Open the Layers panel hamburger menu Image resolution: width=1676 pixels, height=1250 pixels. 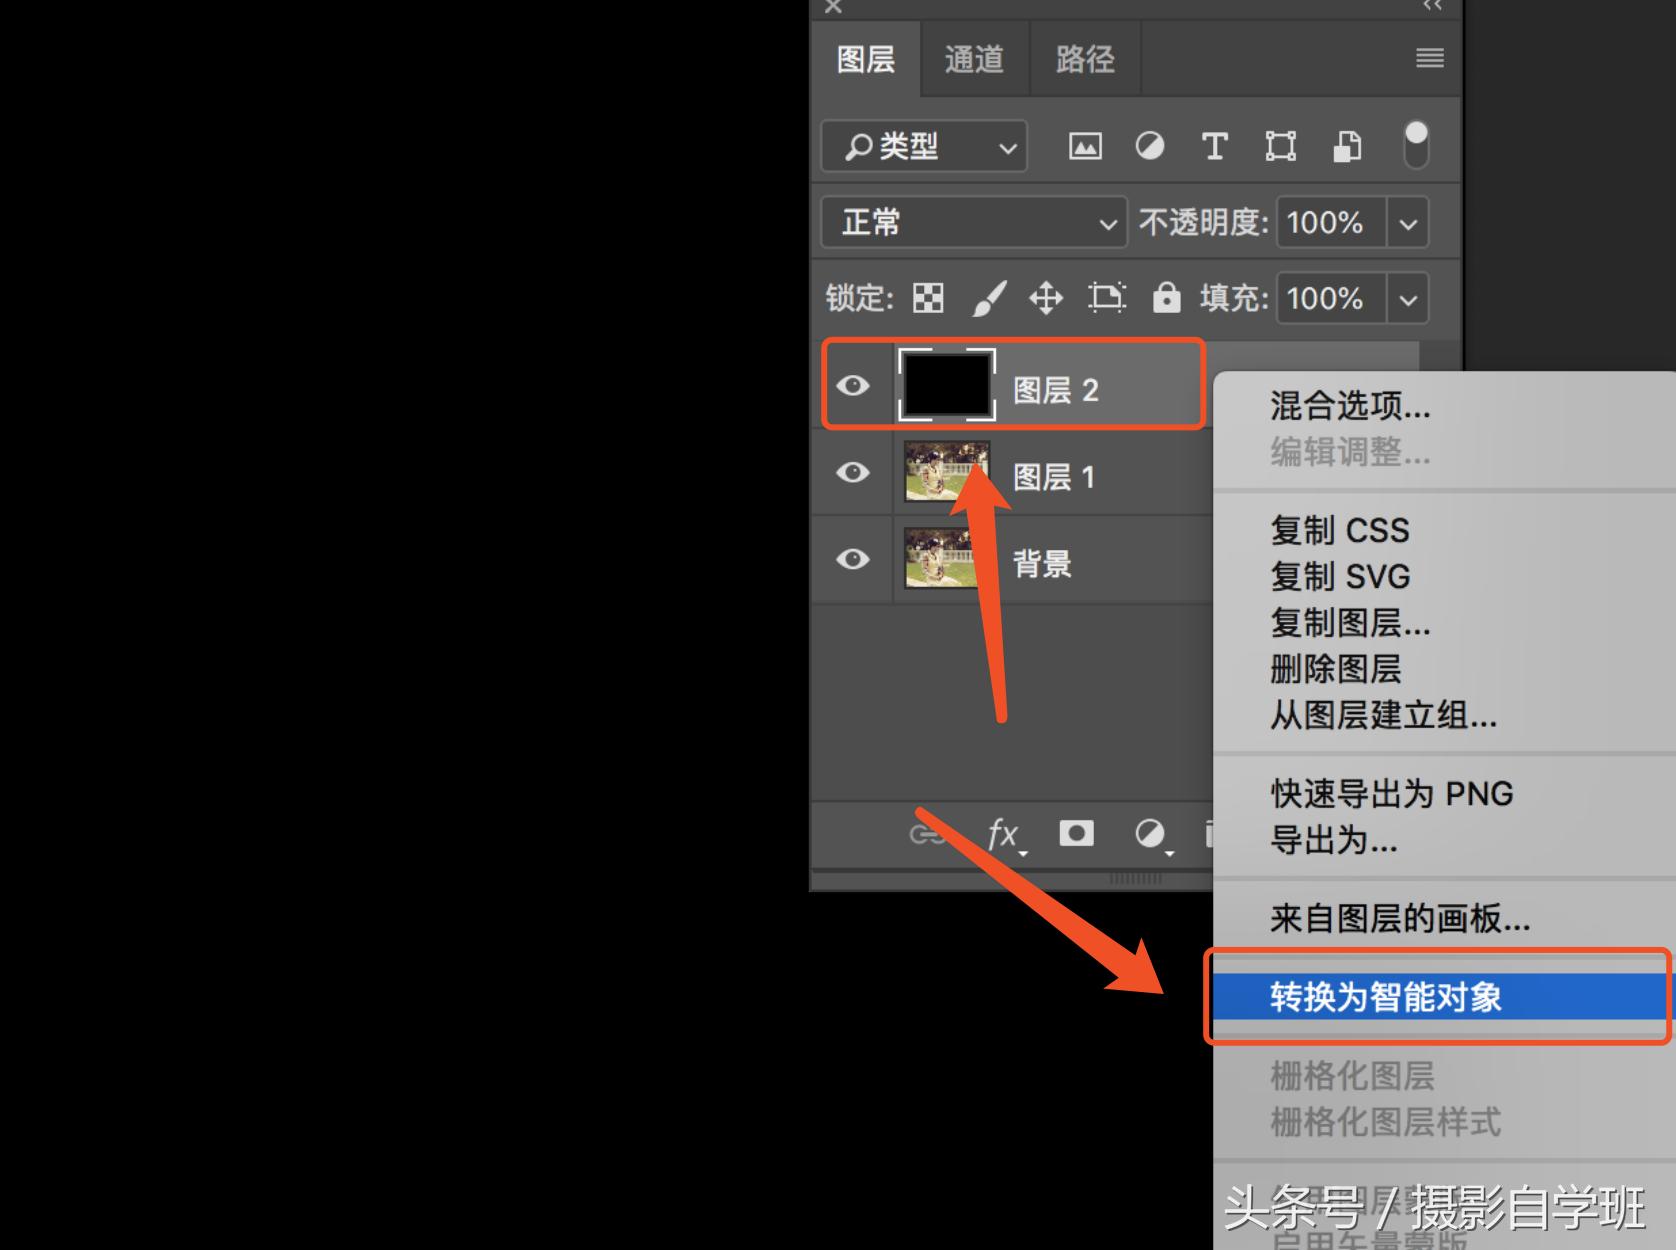(x=1430, y=59)
